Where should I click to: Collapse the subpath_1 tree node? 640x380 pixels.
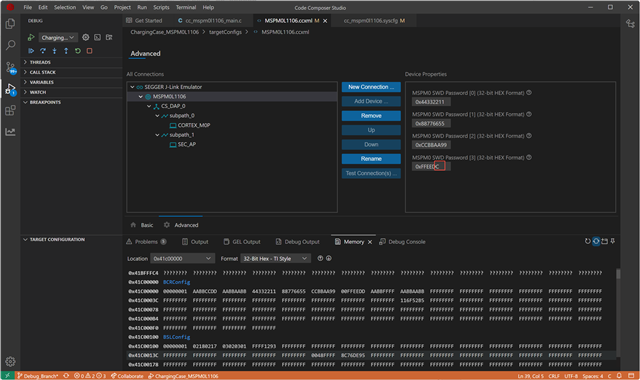157,135
